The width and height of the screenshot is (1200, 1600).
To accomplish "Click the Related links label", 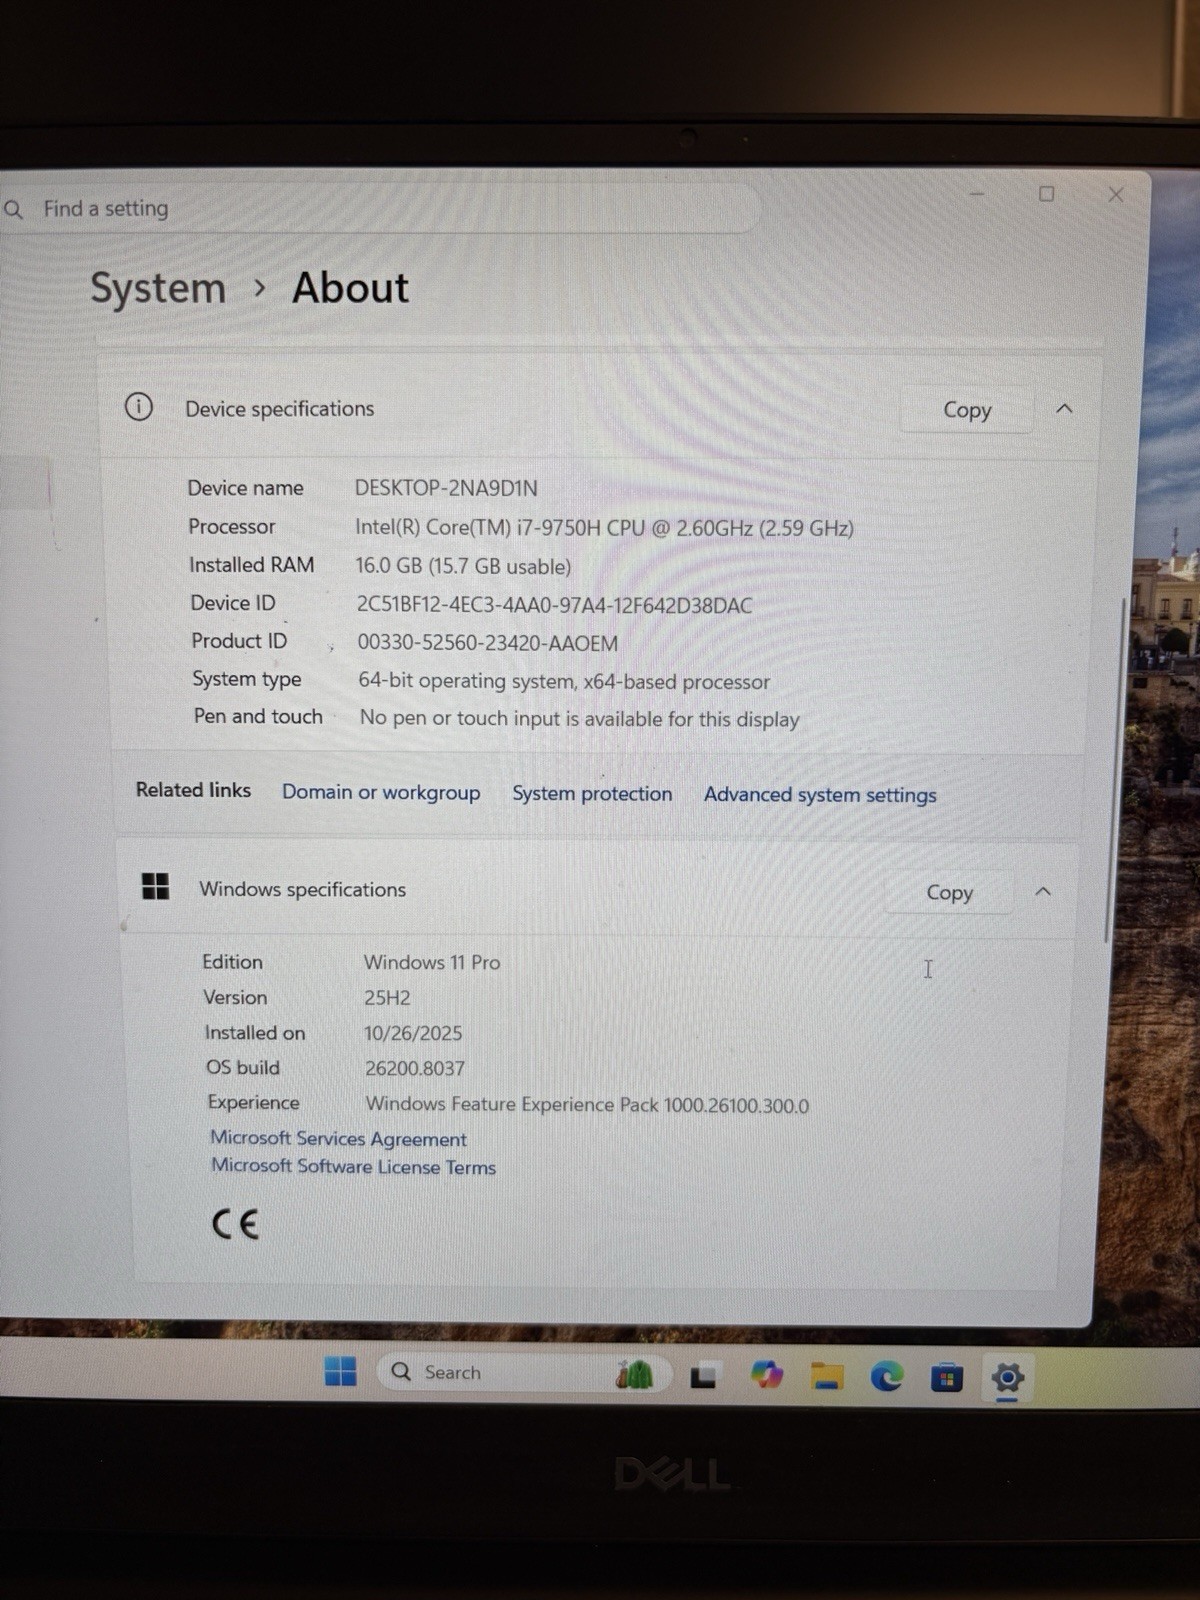I will [193, 790].
